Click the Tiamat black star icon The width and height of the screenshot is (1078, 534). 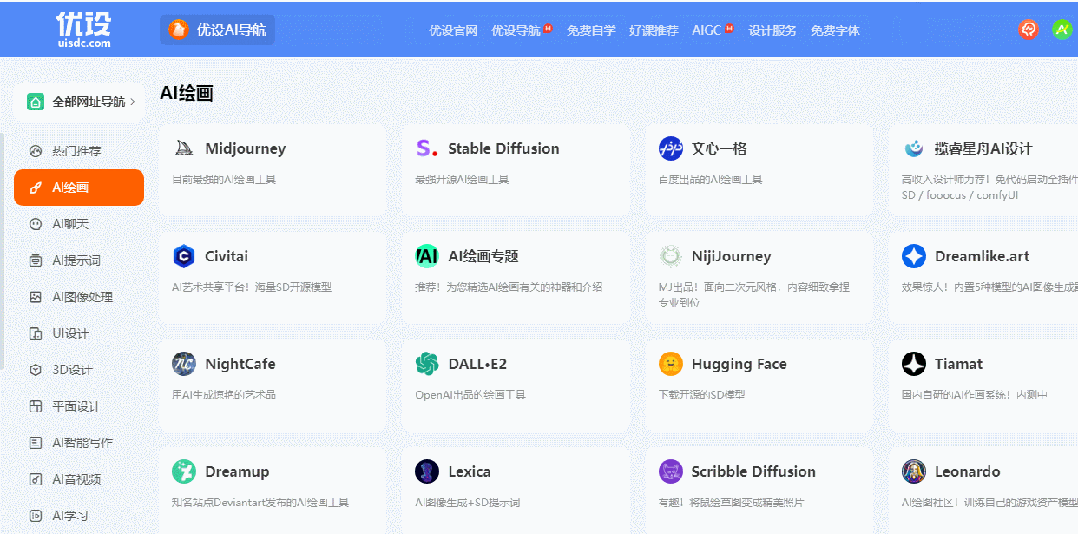coord(914,364)
